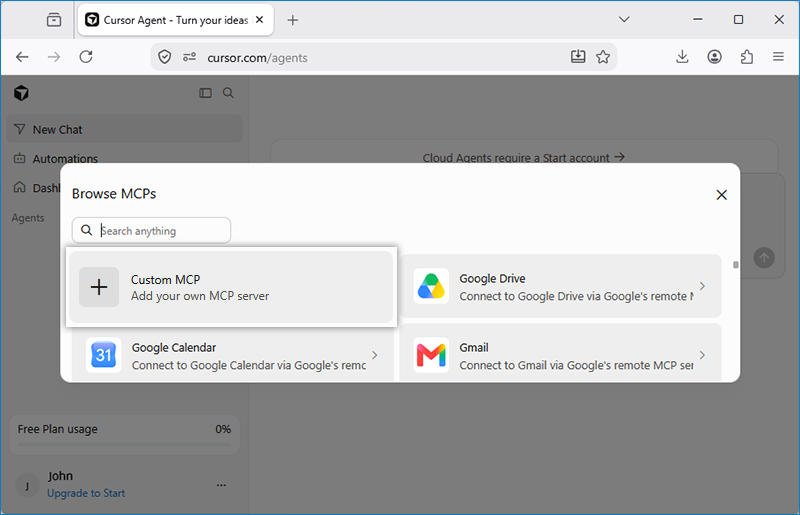Click the Google Drive logo icon

coord(431,286)
